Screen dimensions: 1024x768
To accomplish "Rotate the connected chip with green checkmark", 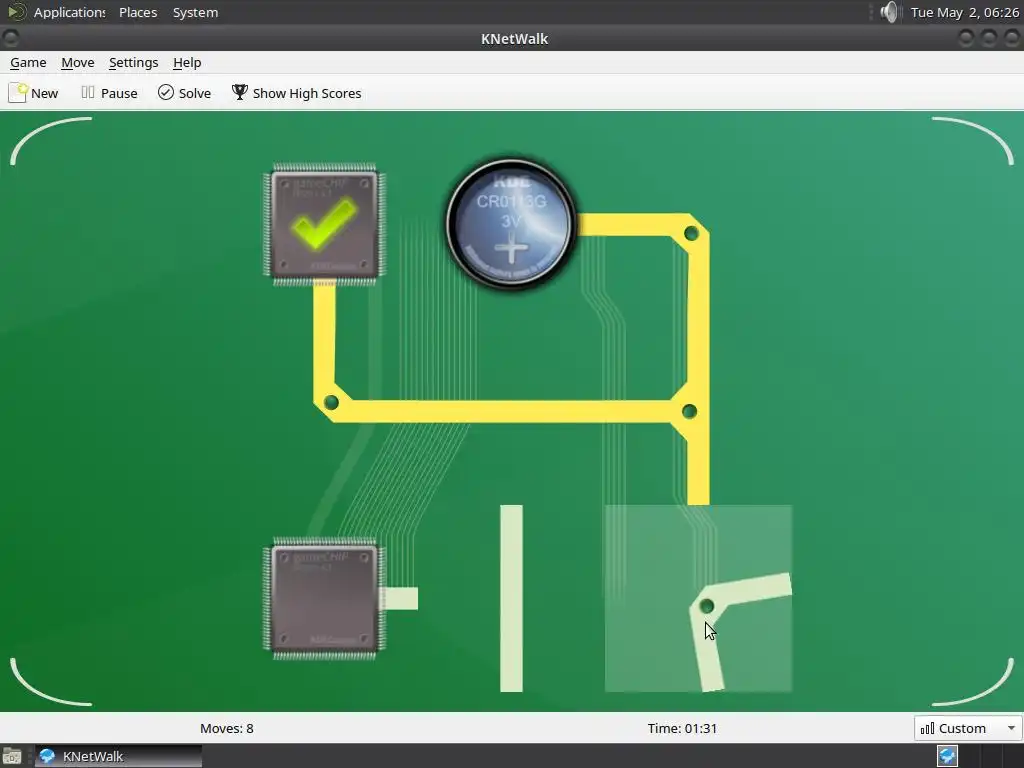I will tap(325, 224).
